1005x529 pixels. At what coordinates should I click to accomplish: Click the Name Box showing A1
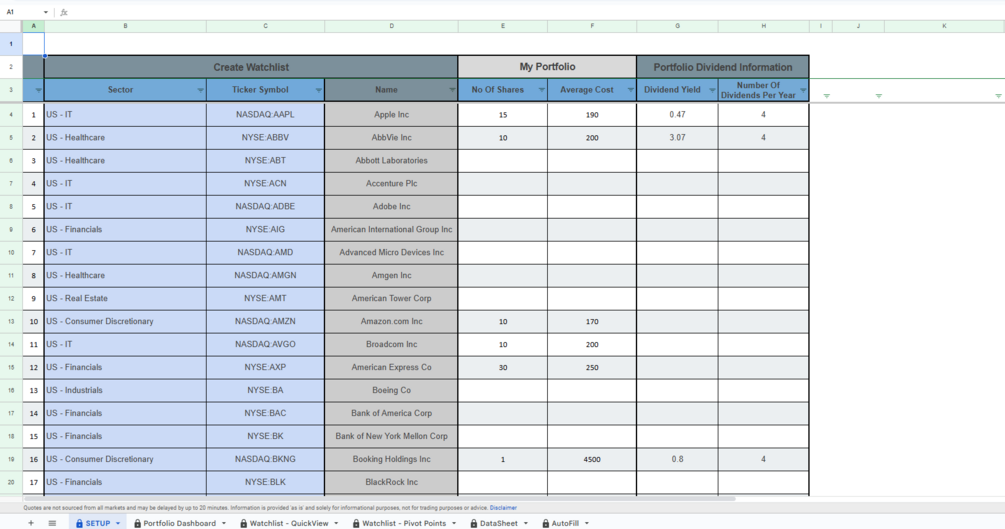tap(21, 12)
